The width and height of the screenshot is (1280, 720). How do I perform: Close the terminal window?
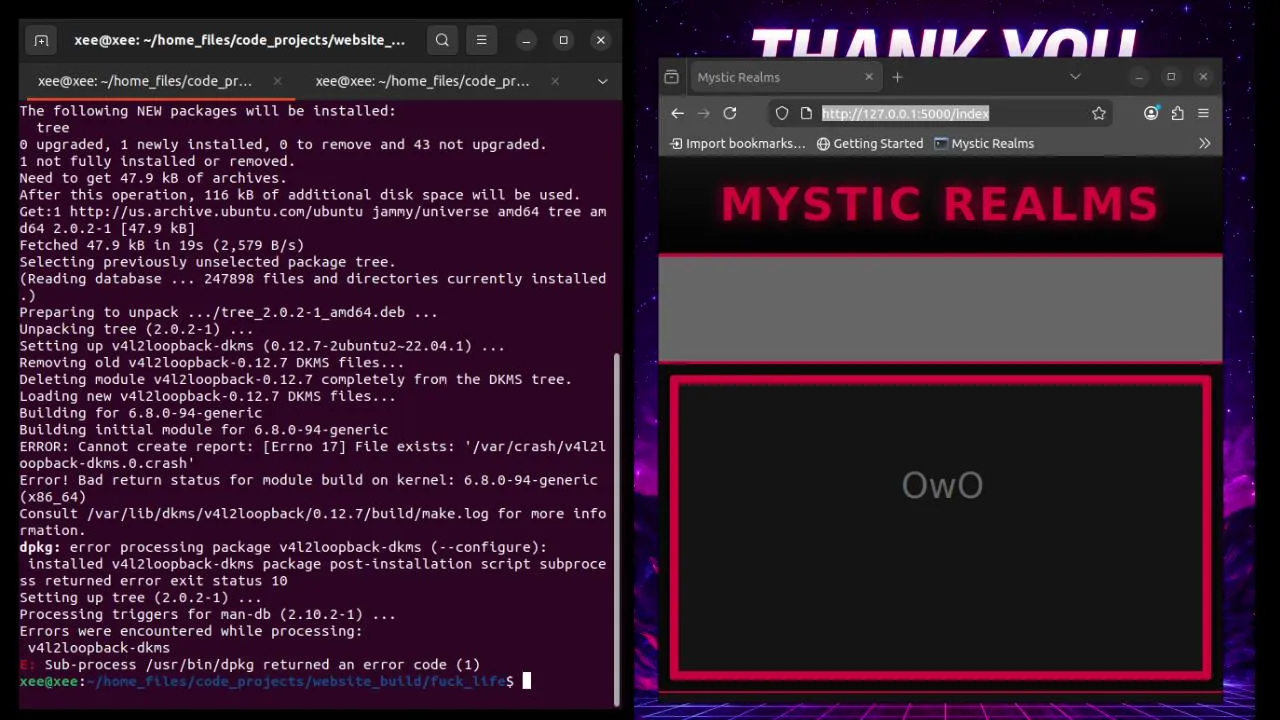(600, 40)
